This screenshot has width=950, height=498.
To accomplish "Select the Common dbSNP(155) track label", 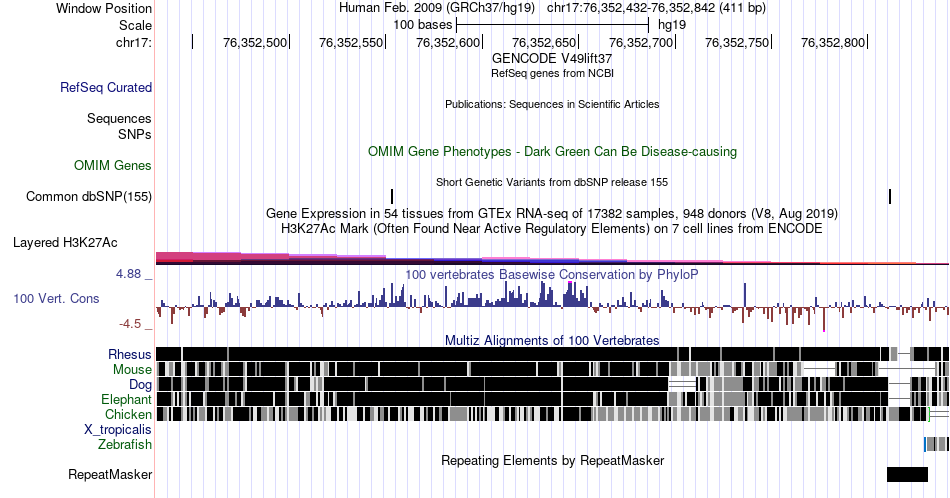I will pos(89,196).
